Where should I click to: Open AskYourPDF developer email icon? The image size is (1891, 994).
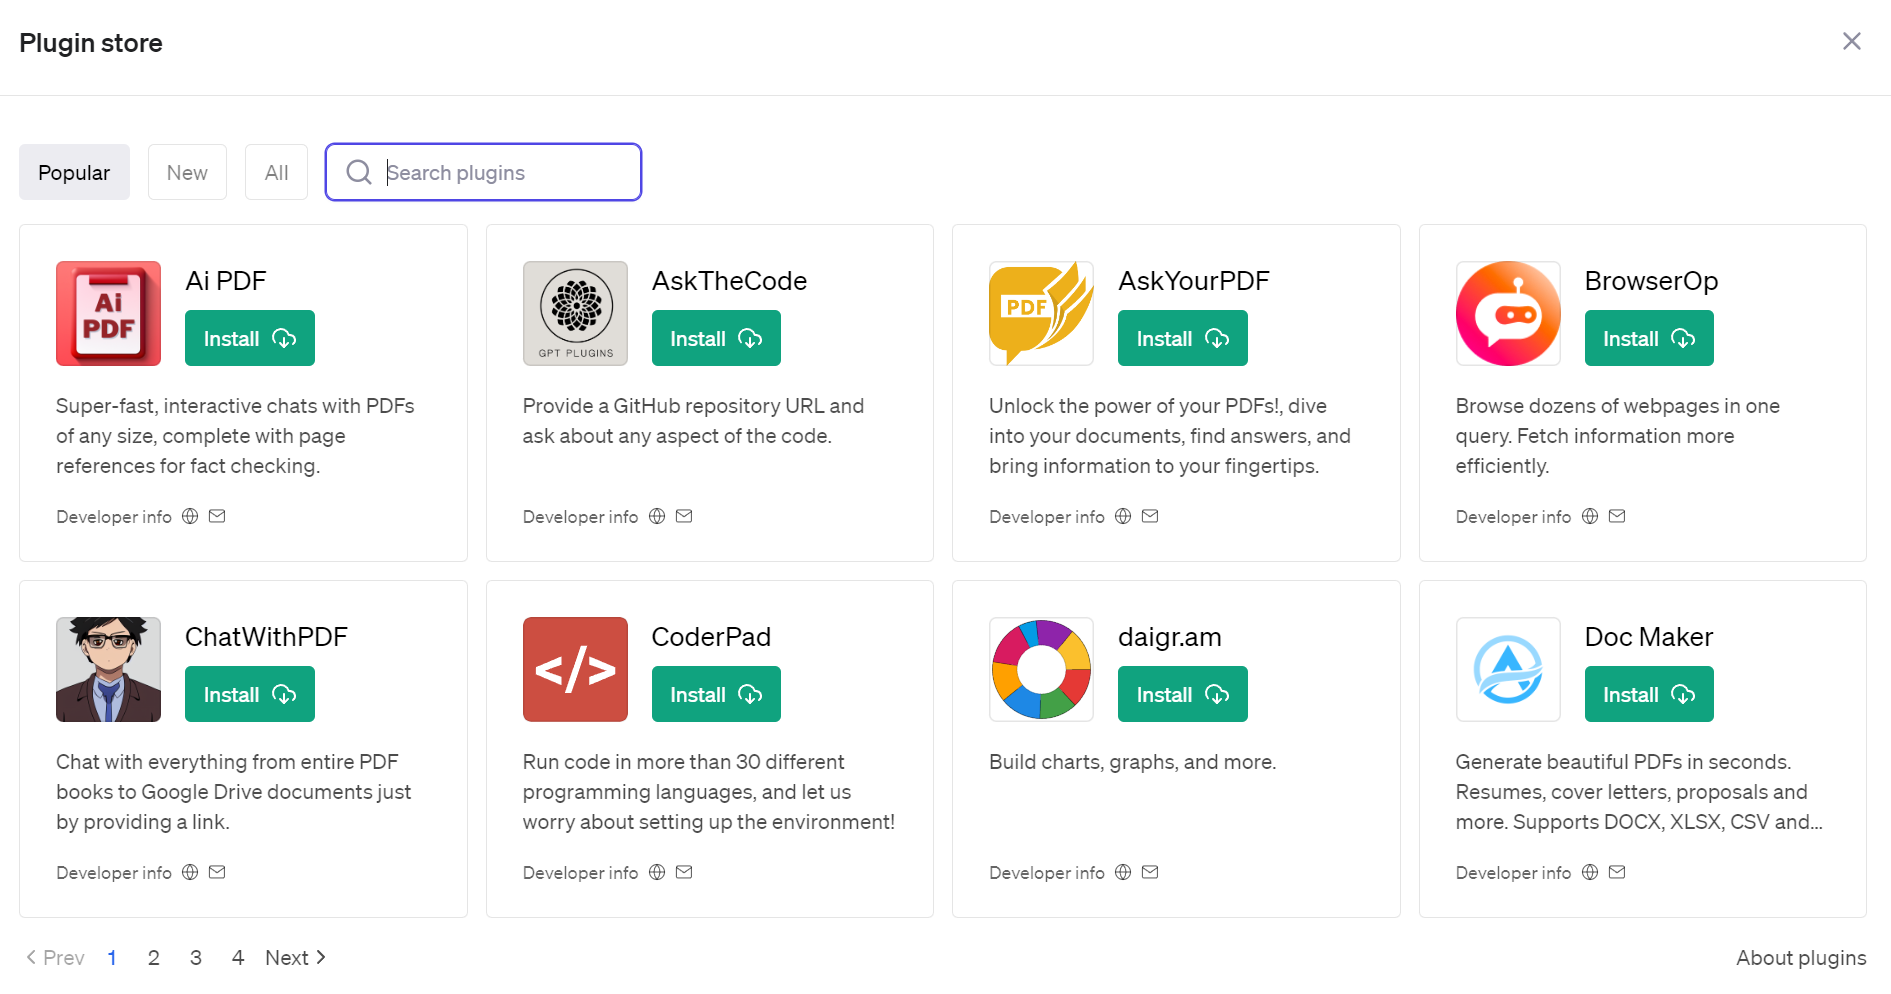point(1150,516)
